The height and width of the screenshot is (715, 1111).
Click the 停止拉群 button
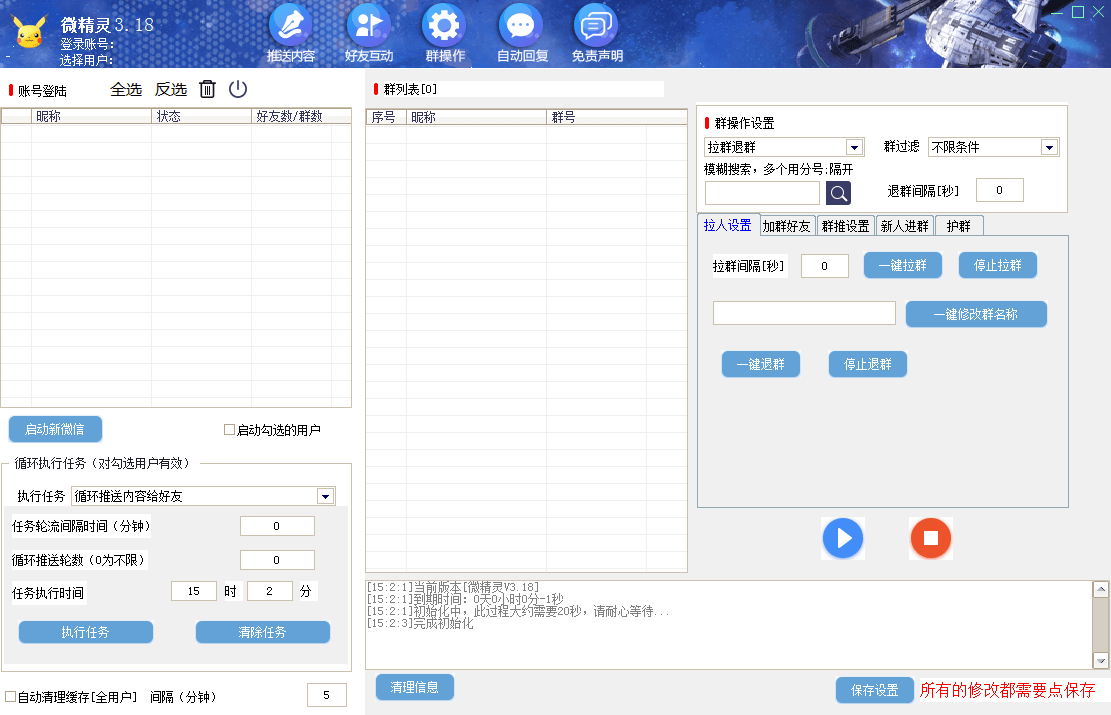998,265
